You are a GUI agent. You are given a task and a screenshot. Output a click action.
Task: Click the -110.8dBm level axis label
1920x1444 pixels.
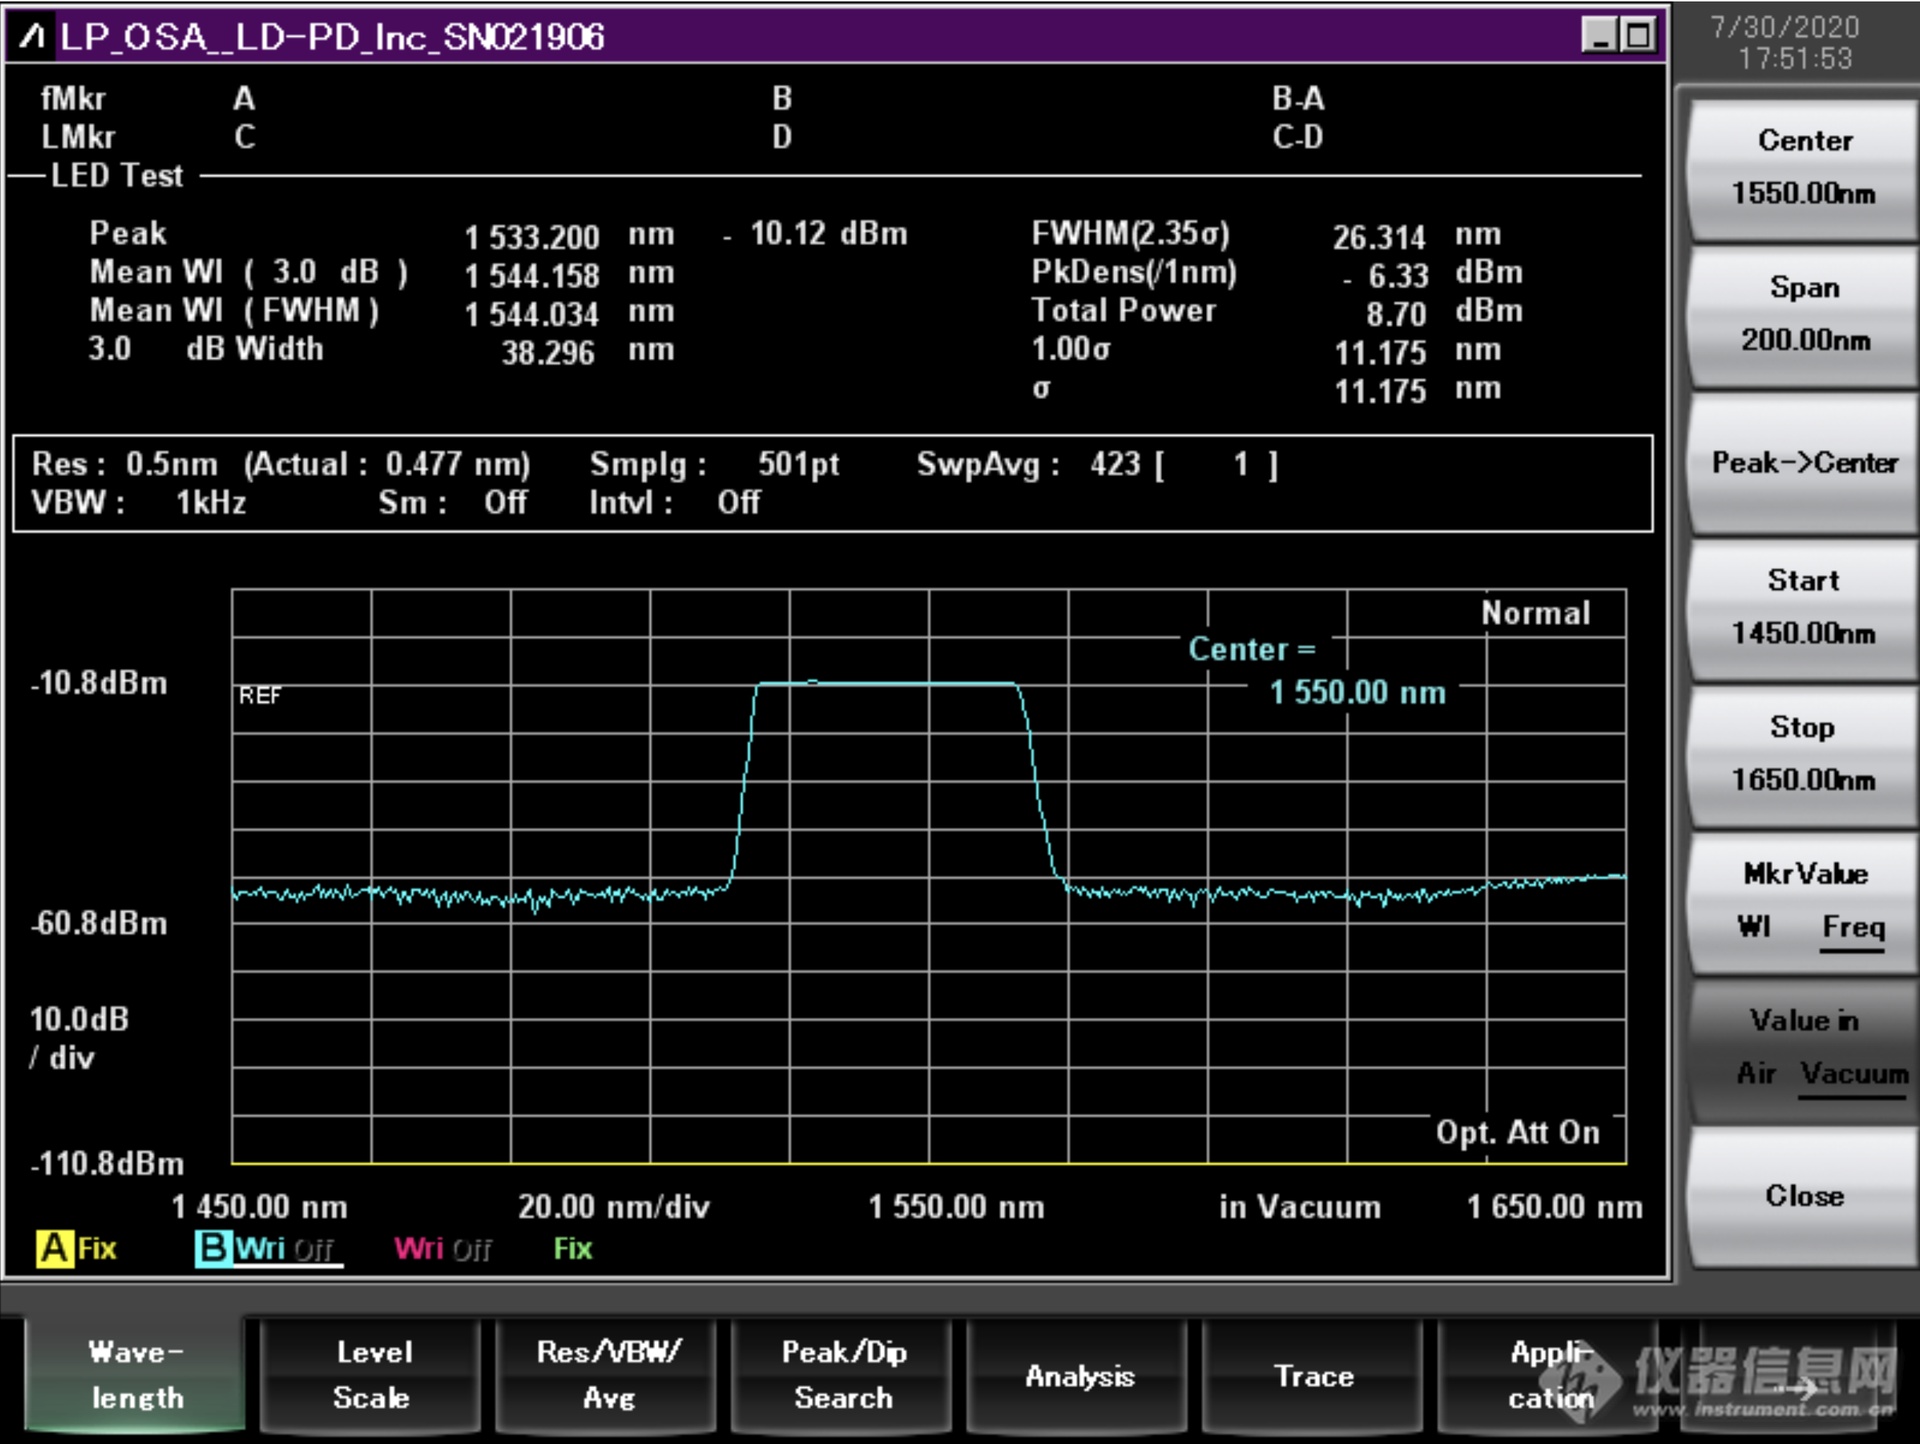(x=106, y=1163)
